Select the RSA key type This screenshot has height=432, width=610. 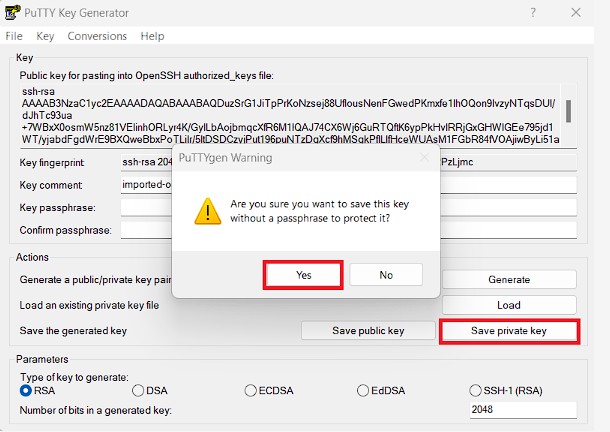(x=26, y=390)
